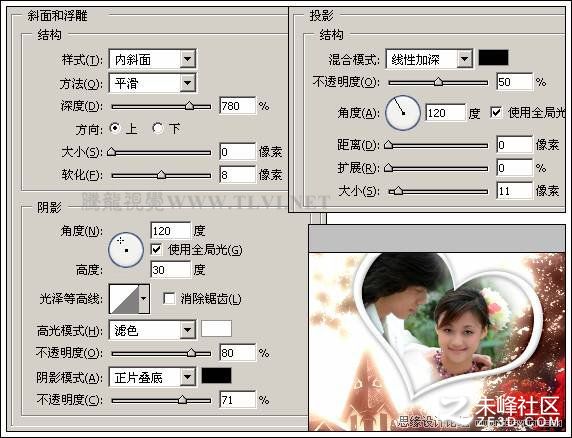Toggle 使用全局光(G) checkbox in shading section
This screenshot has height=438, width=572.
pos(156,249)
